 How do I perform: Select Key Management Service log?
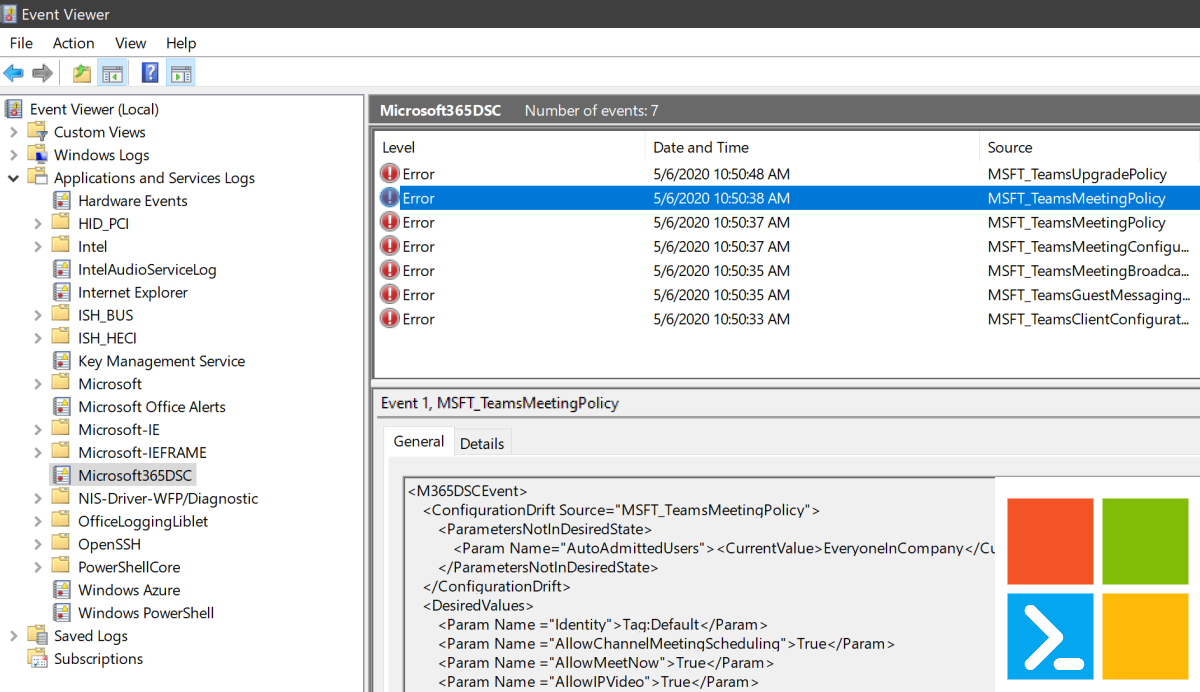point(161,361)
